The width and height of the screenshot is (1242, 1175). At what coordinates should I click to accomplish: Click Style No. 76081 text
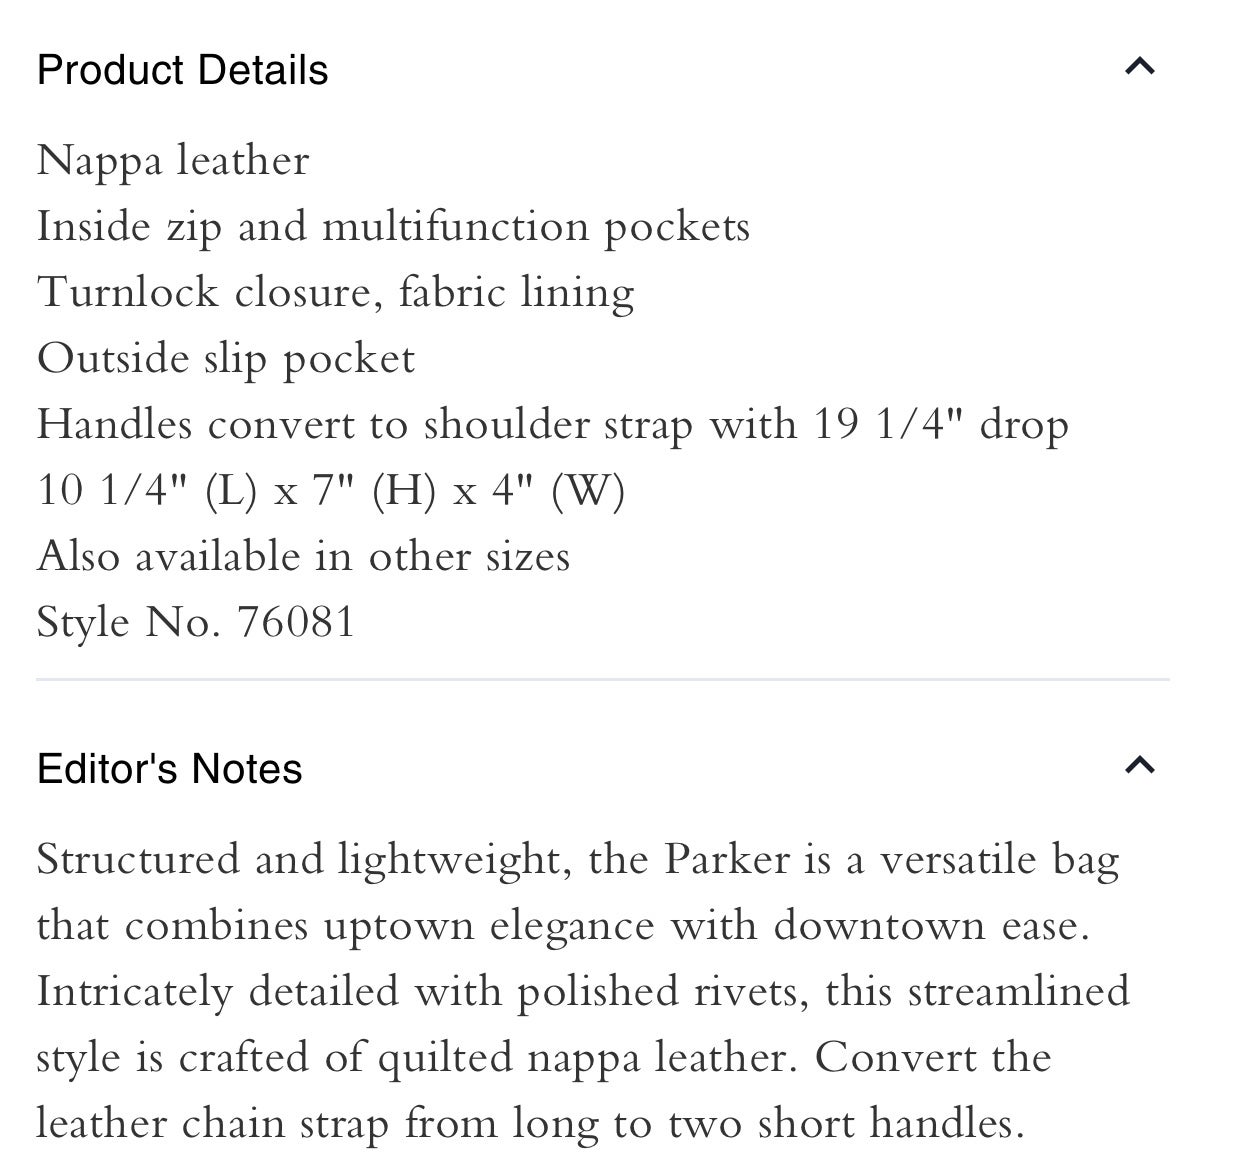[197, 623]
